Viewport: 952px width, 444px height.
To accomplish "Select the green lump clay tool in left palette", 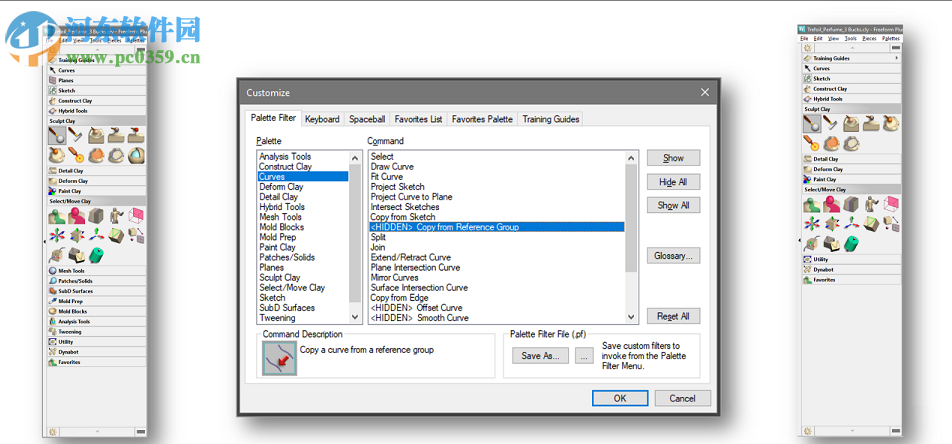I will (56, 216).
